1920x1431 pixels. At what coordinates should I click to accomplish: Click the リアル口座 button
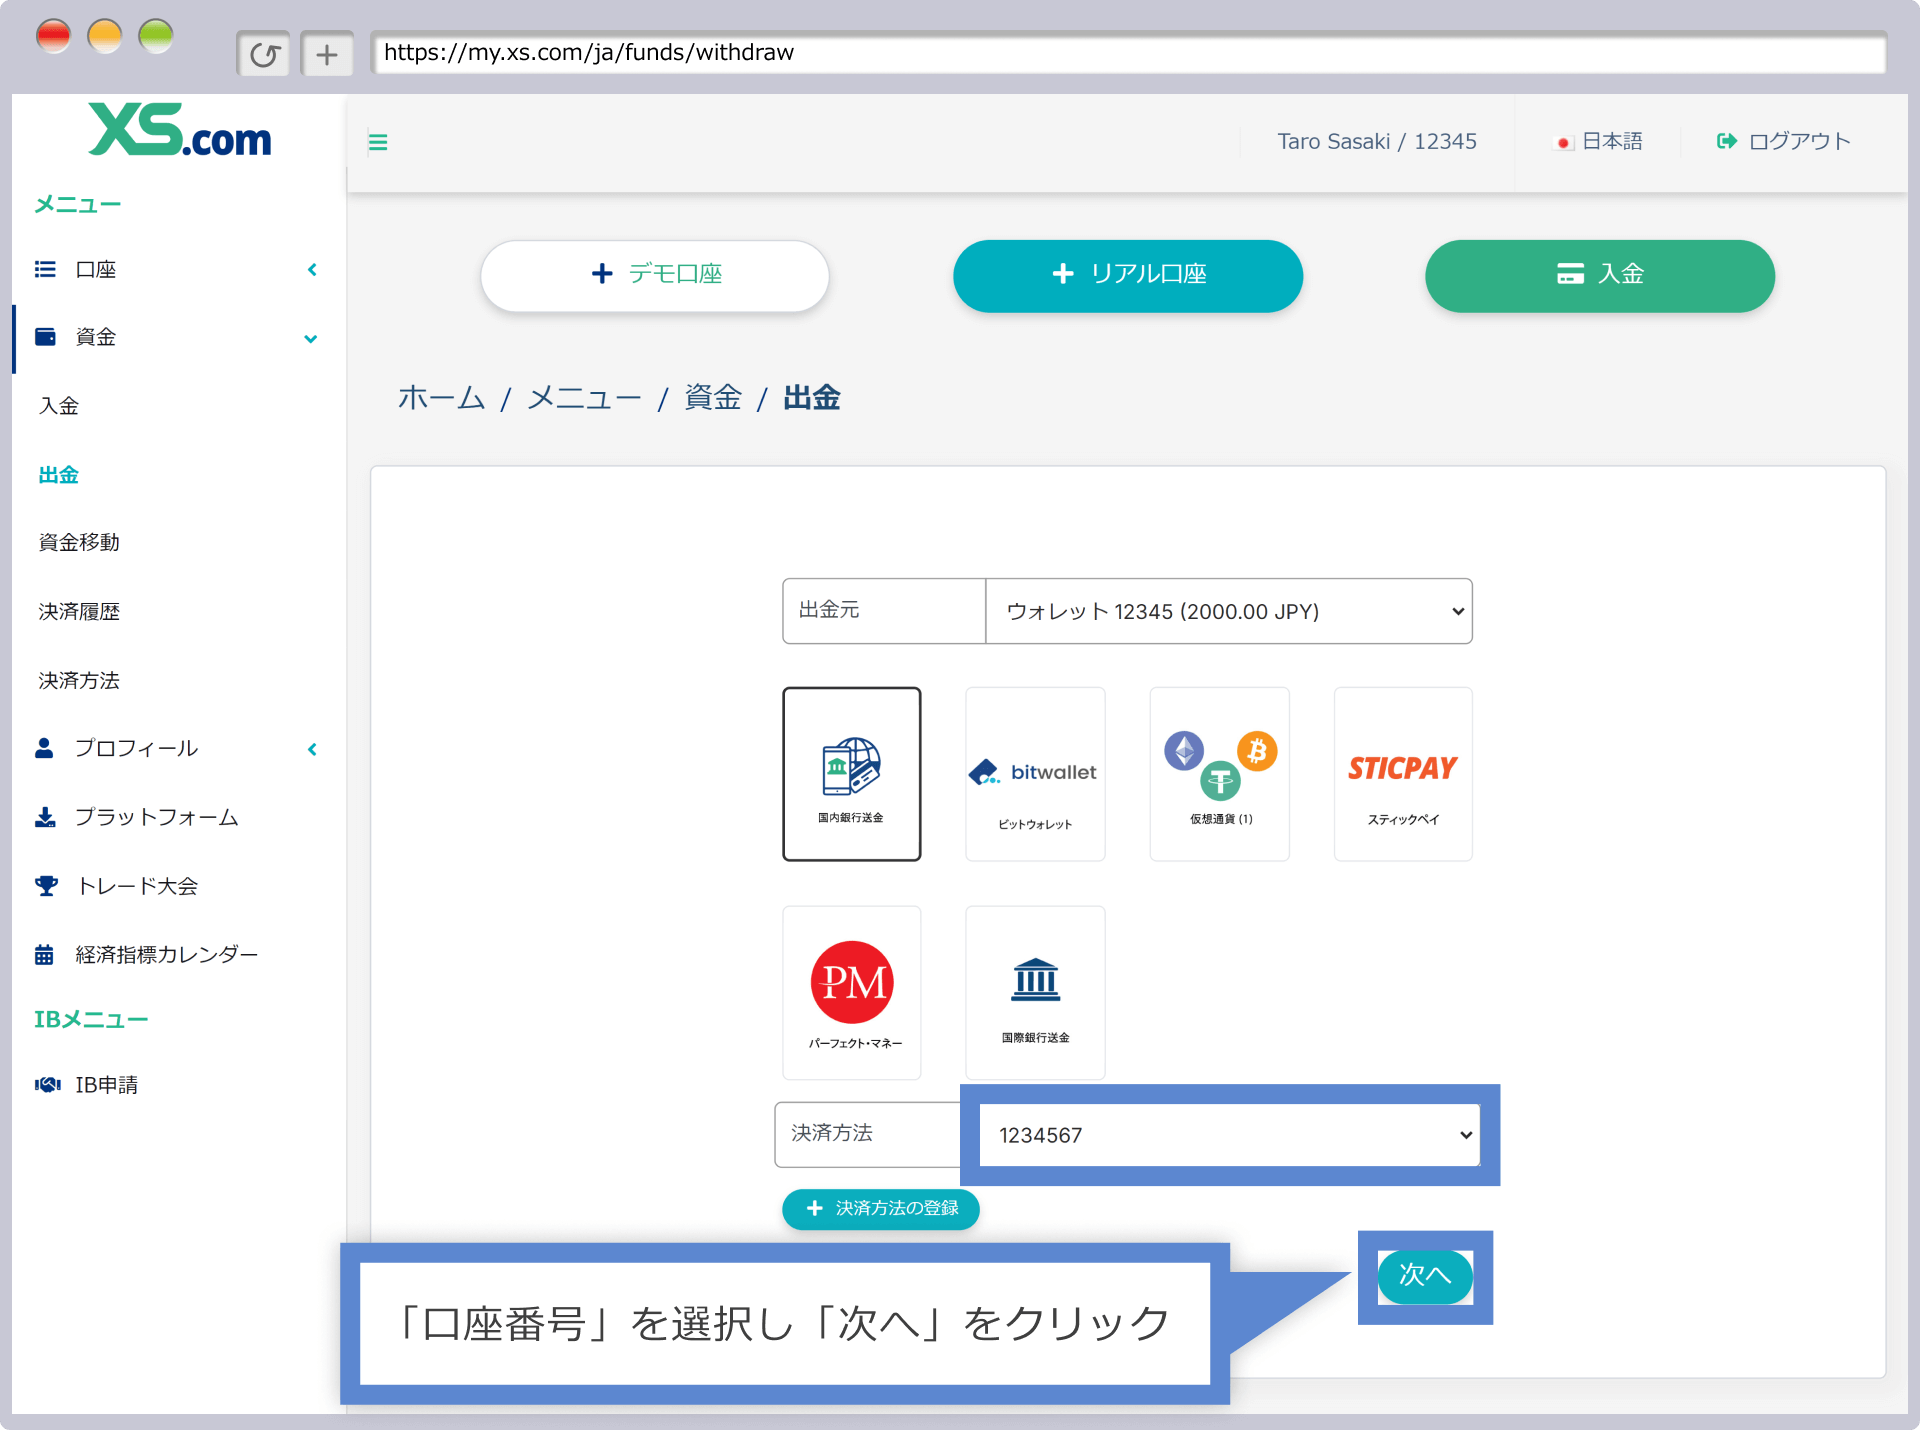(x=1128, y=275)
